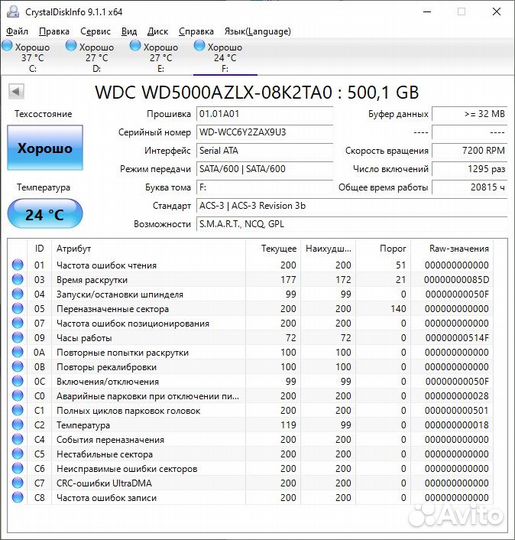Click the Текущее column header

(273, 248)
